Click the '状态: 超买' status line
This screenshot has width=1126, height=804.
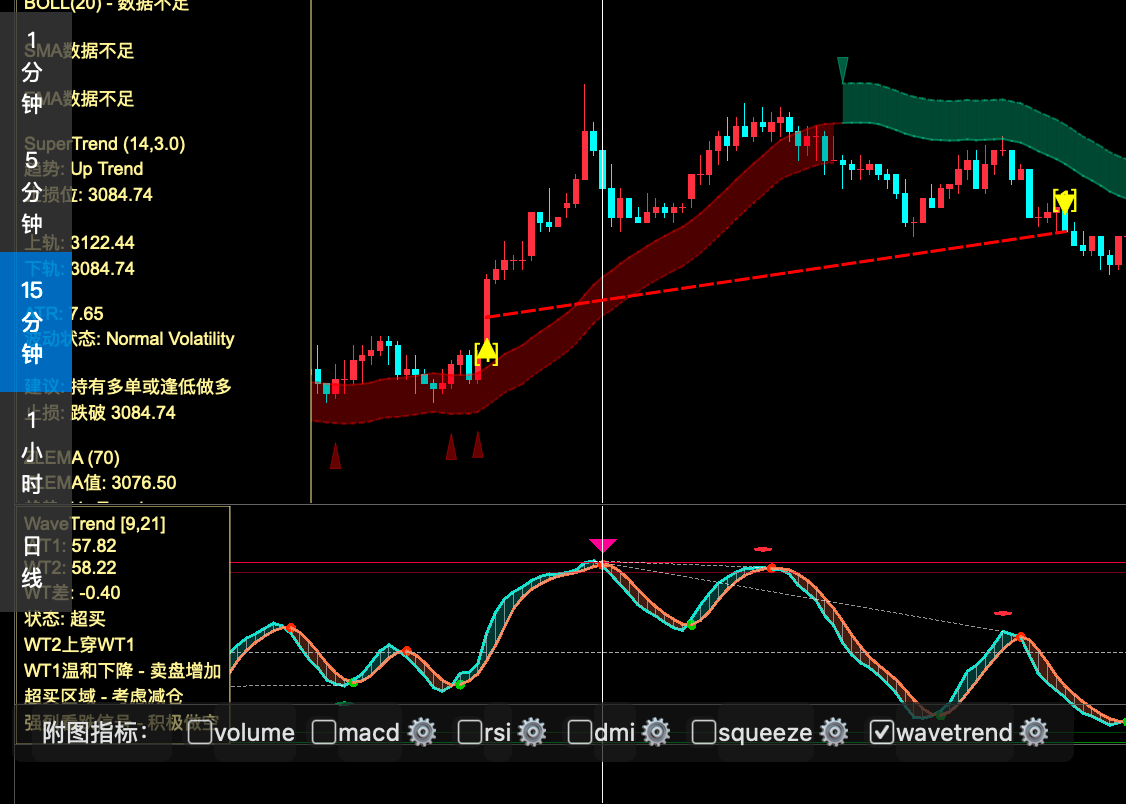(65, 619)
